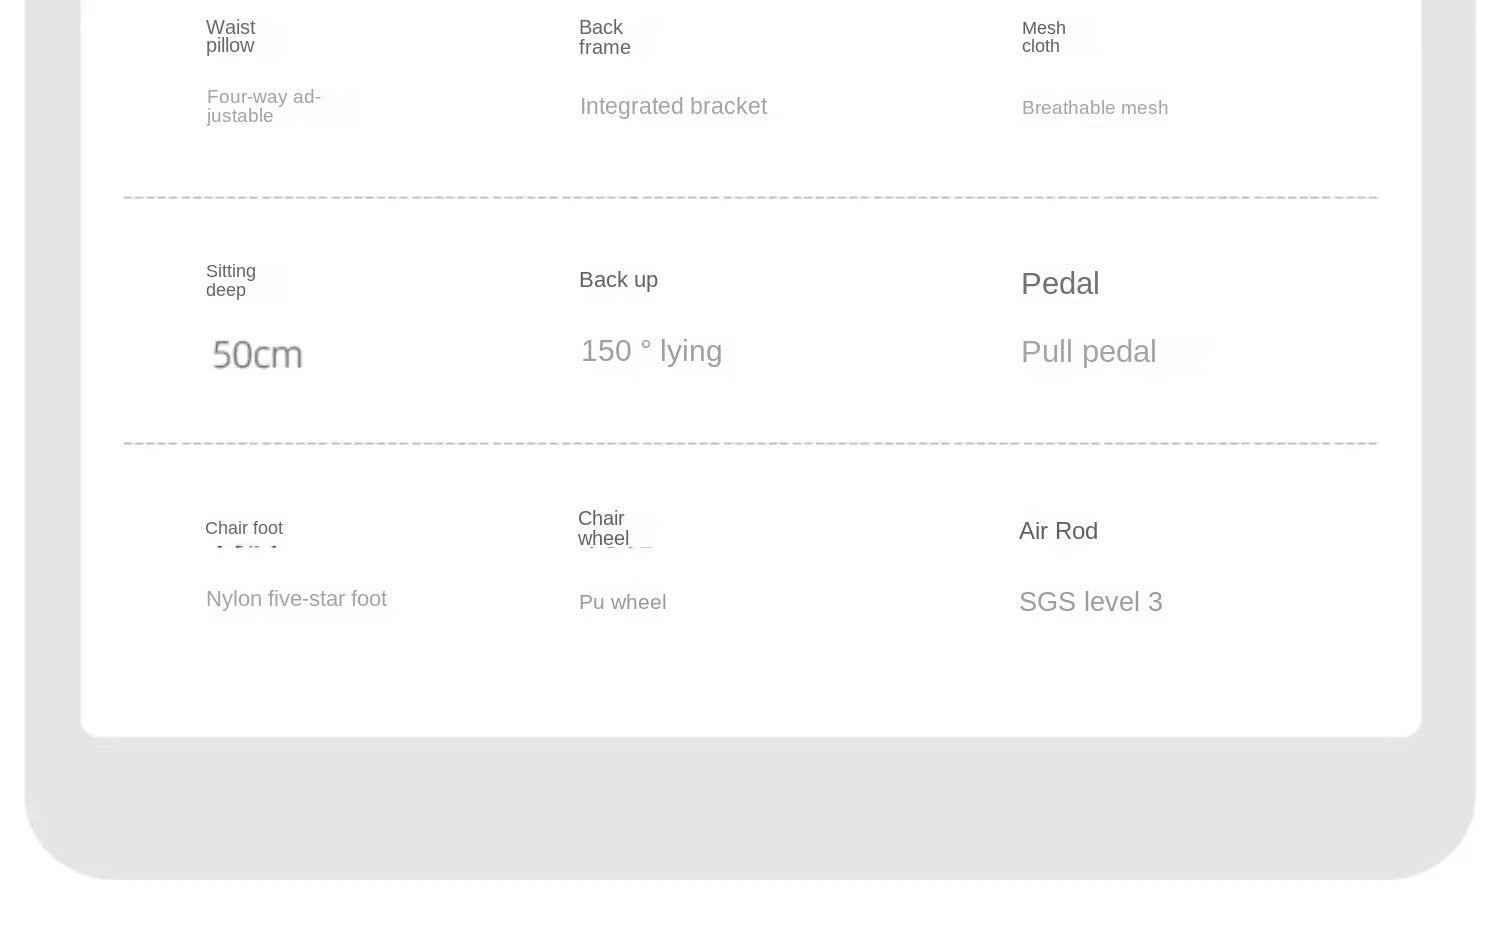Select the "150 ° lying" text
Image resolution: width=1500 pixels, height=934 pixels.
[x=651, y=351]
